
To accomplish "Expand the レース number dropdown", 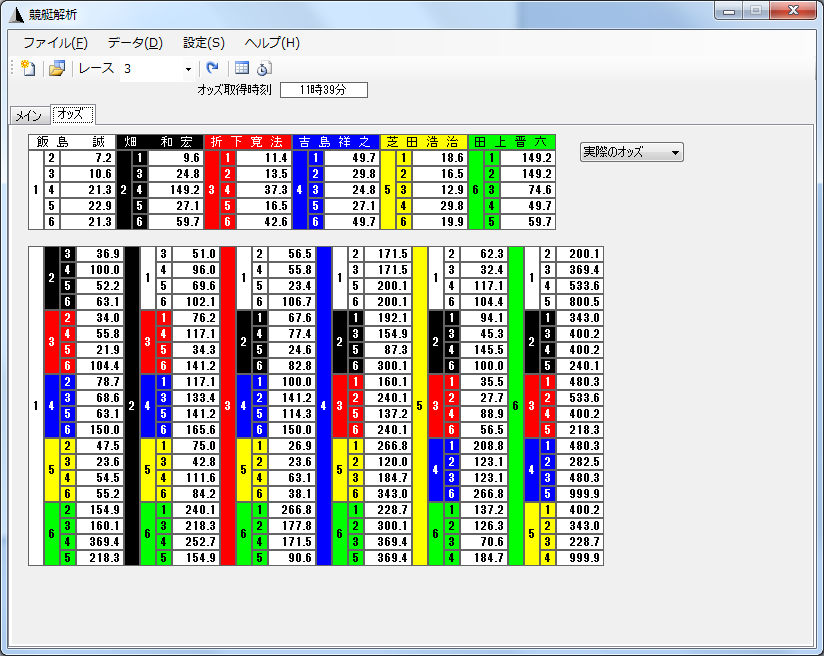I will [188, 69].
